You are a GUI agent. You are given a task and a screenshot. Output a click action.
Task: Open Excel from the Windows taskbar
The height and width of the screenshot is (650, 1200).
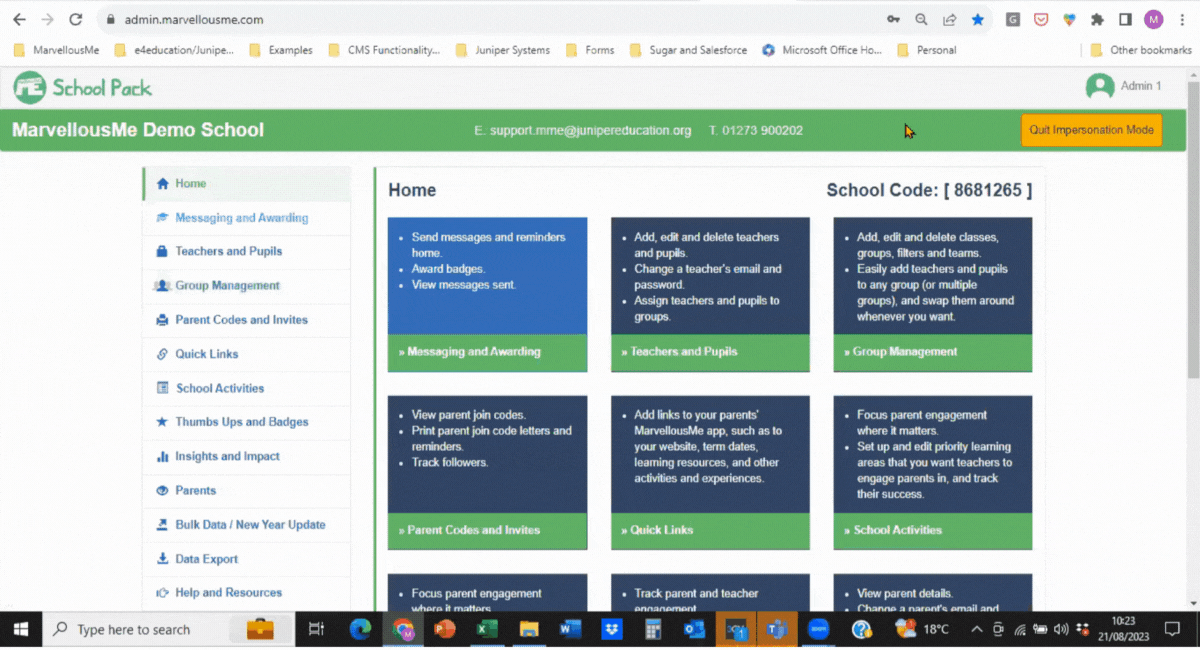click(x=487, y=630)
